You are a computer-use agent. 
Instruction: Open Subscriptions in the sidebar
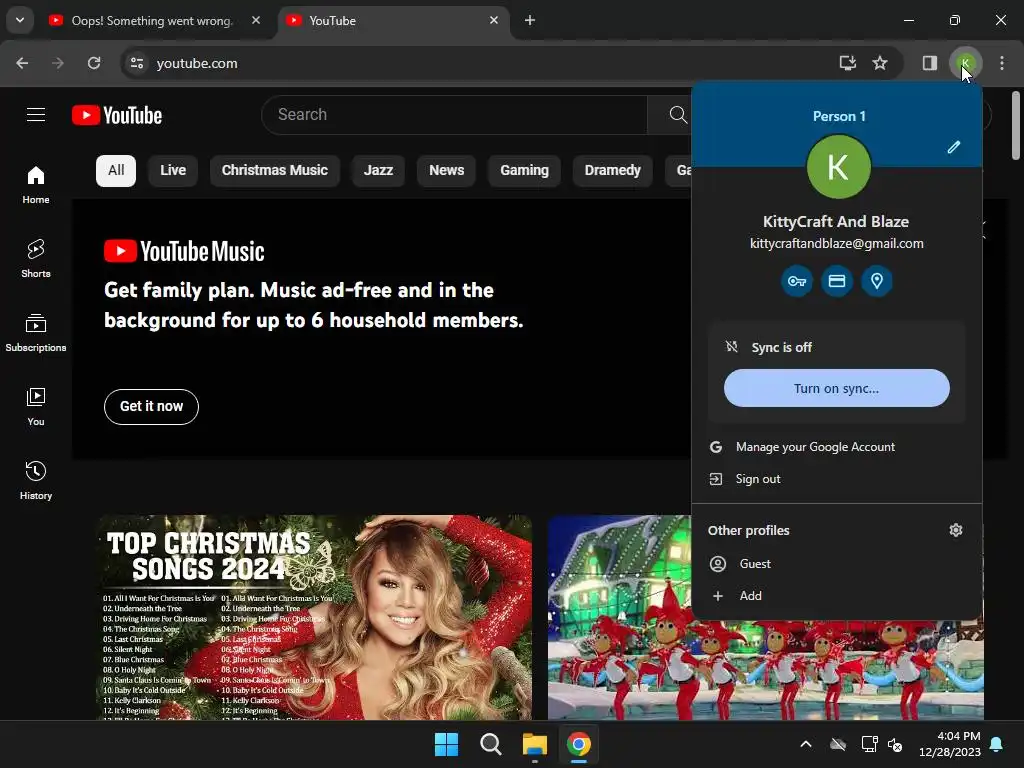point(36,332)
